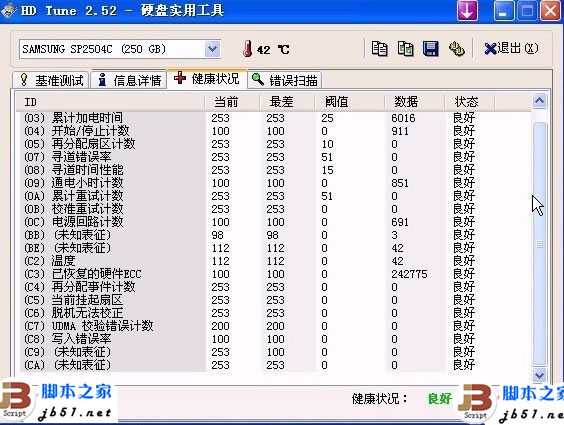The image size is (564, 425).
Task: Click the 阈值 column header
Action: coord(349,102)
